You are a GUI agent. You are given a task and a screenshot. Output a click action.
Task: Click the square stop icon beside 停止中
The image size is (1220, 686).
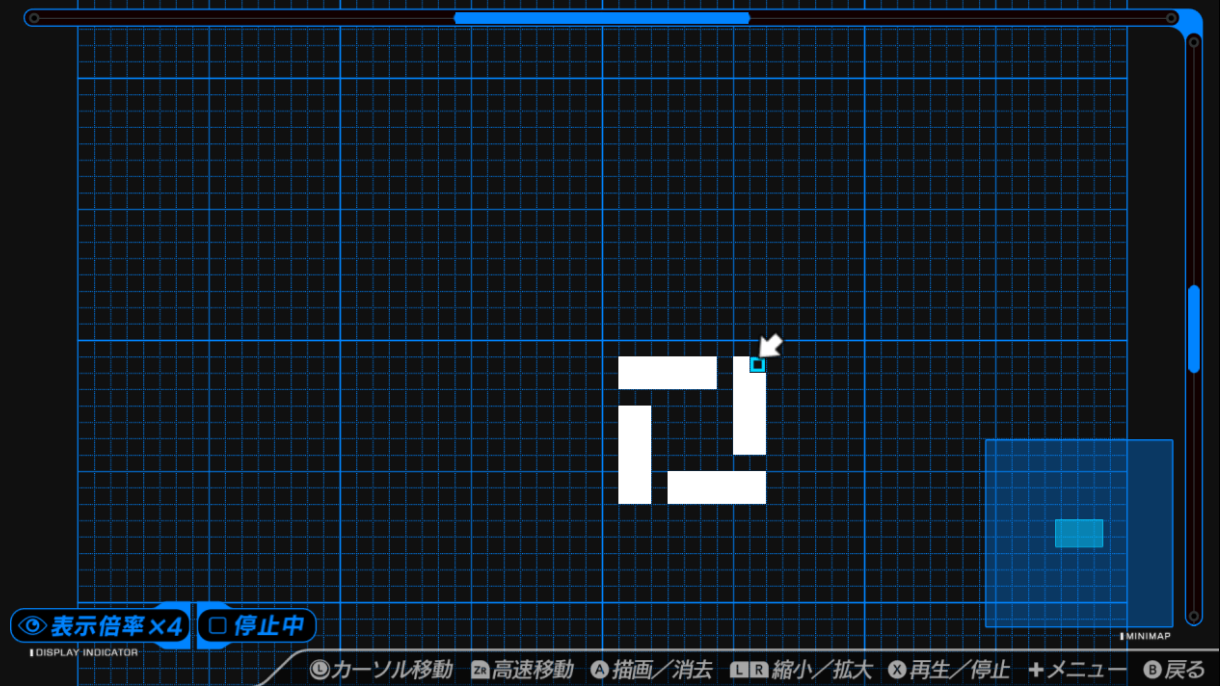217,627
